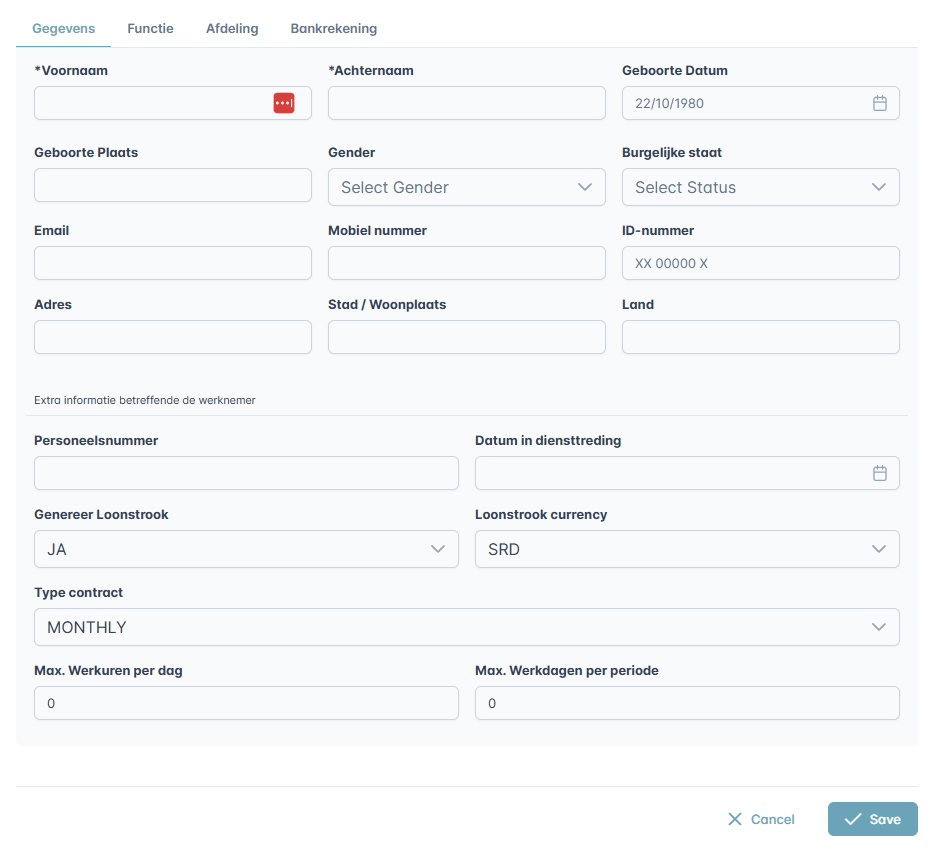Focus the Achternaam input field

(x=466, y=103)
